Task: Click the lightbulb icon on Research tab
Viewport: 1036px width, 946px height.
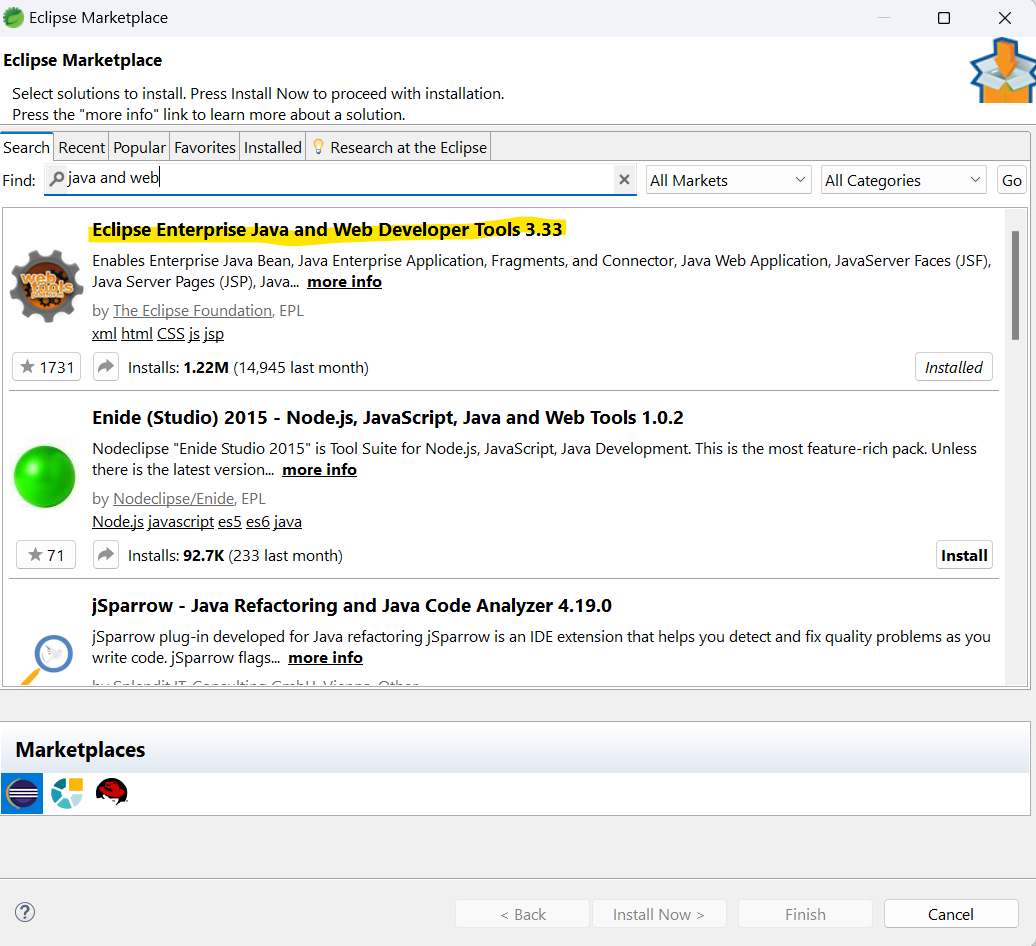Action: coord(318,147)
